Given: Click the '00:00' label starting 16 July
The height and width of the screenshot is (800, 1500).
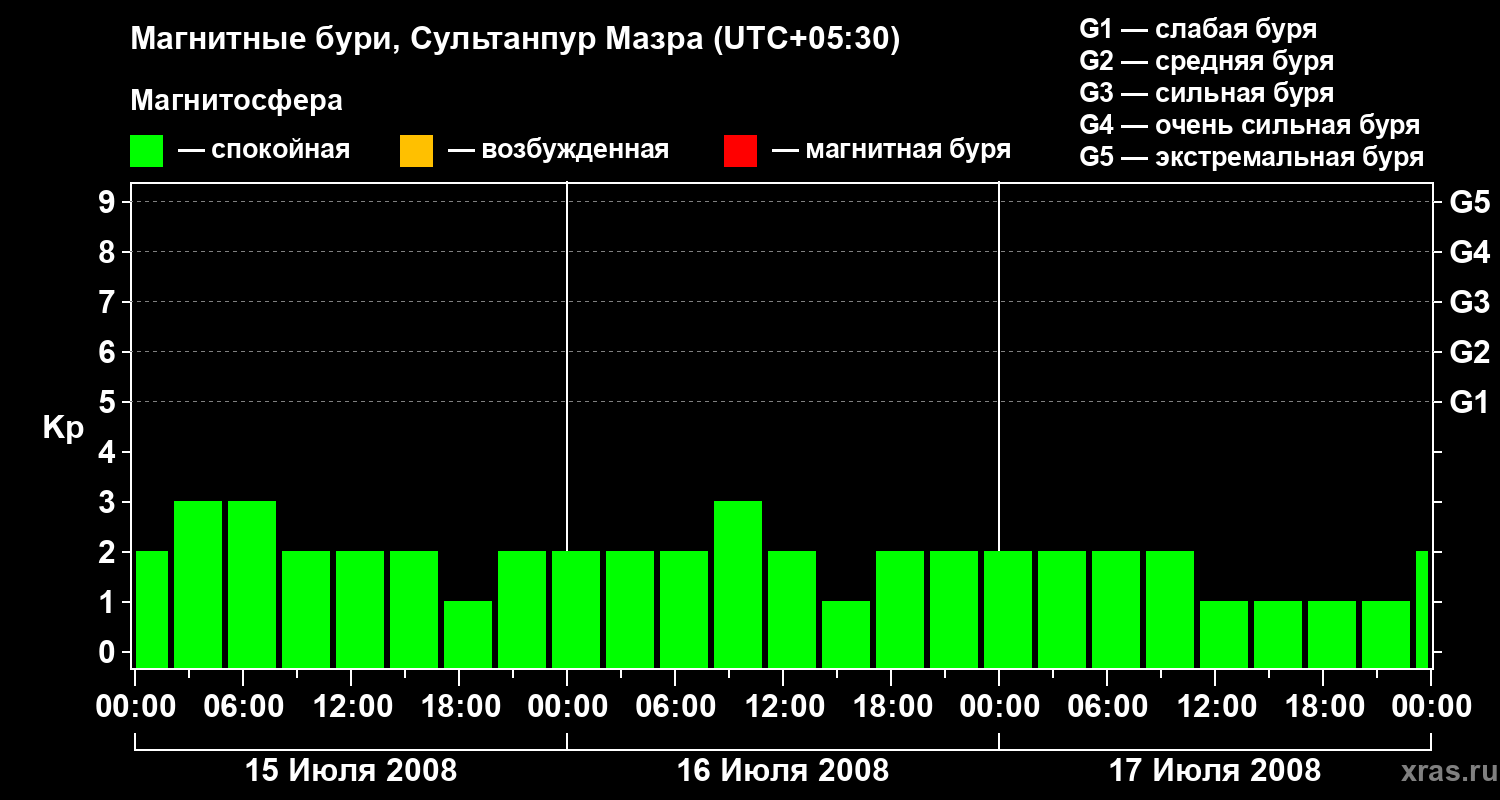Looking at the screenshot, I should pyautogui.click(x=567, y=706).
